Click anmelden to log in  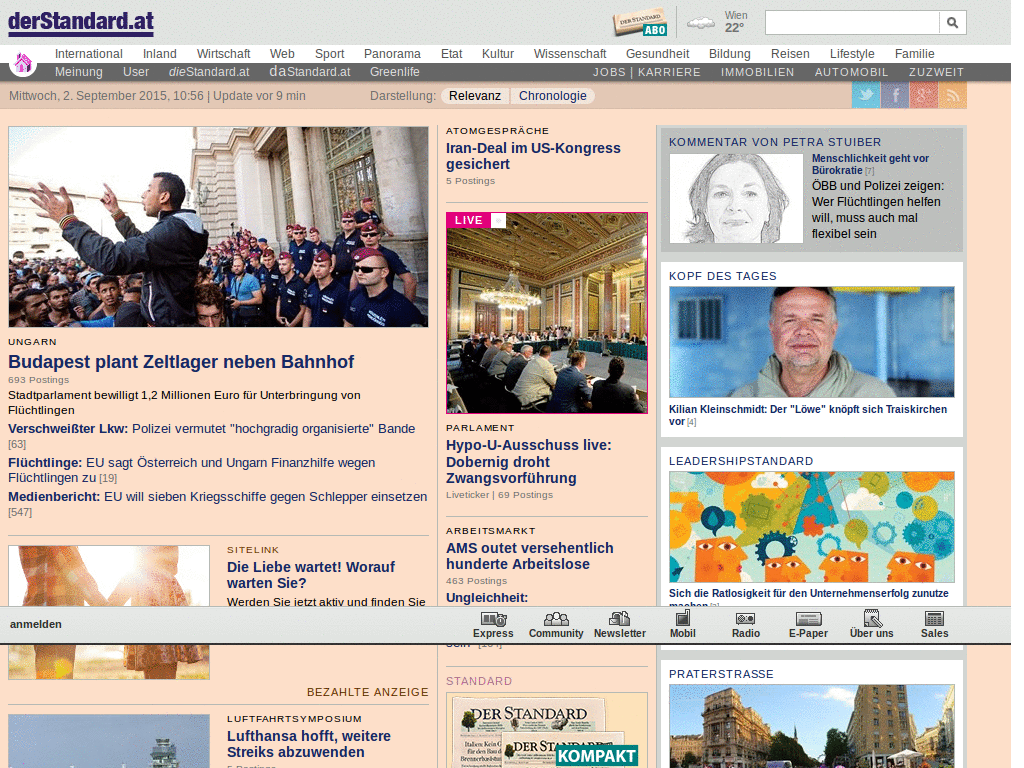(36, 624)
